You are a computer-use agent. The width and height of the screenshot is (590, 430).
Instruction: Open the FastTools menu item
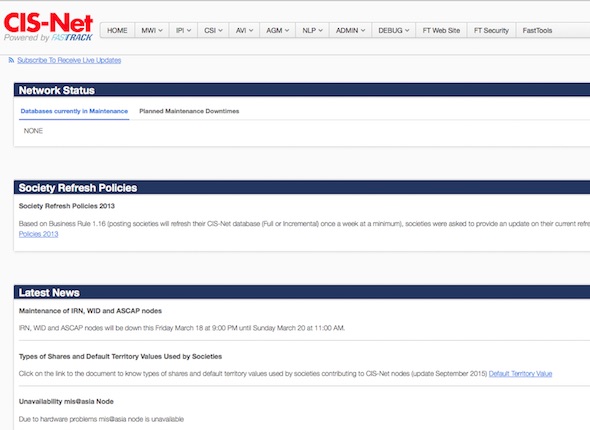pyautogui.click(x=537, y=30)
